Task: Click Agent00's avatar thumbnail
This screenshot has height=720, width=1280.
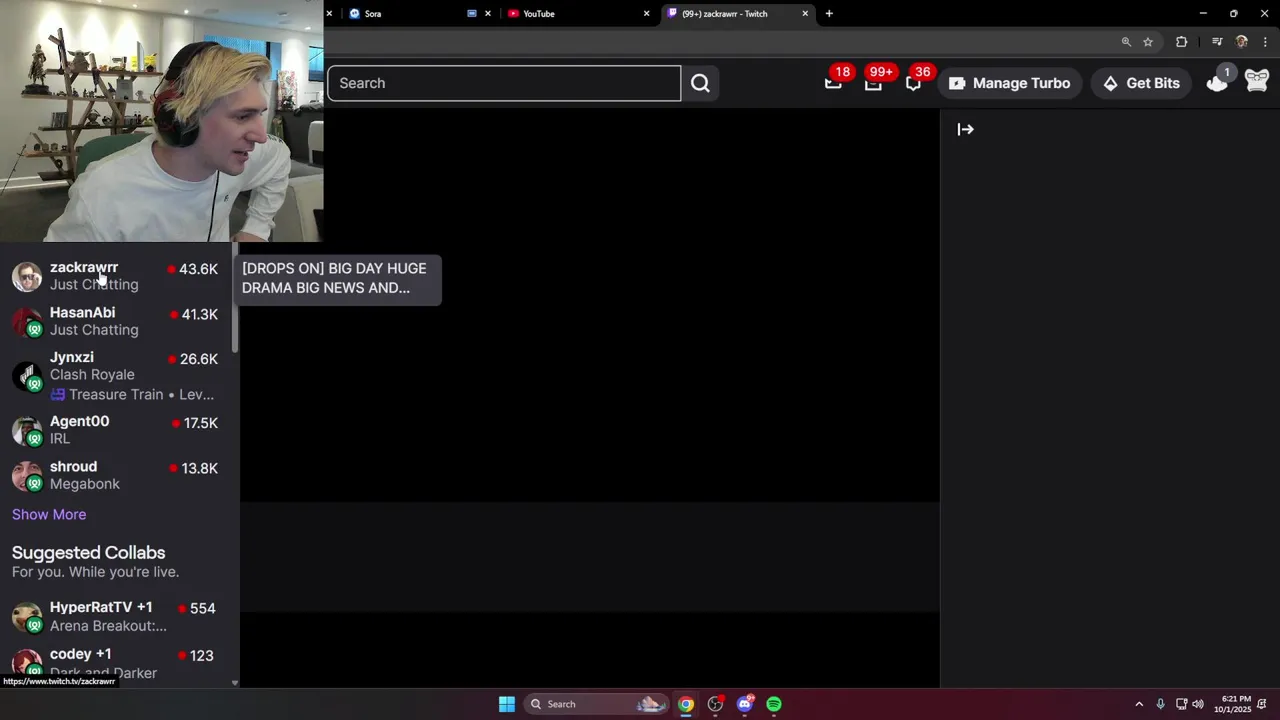Action: pos(27,430)
